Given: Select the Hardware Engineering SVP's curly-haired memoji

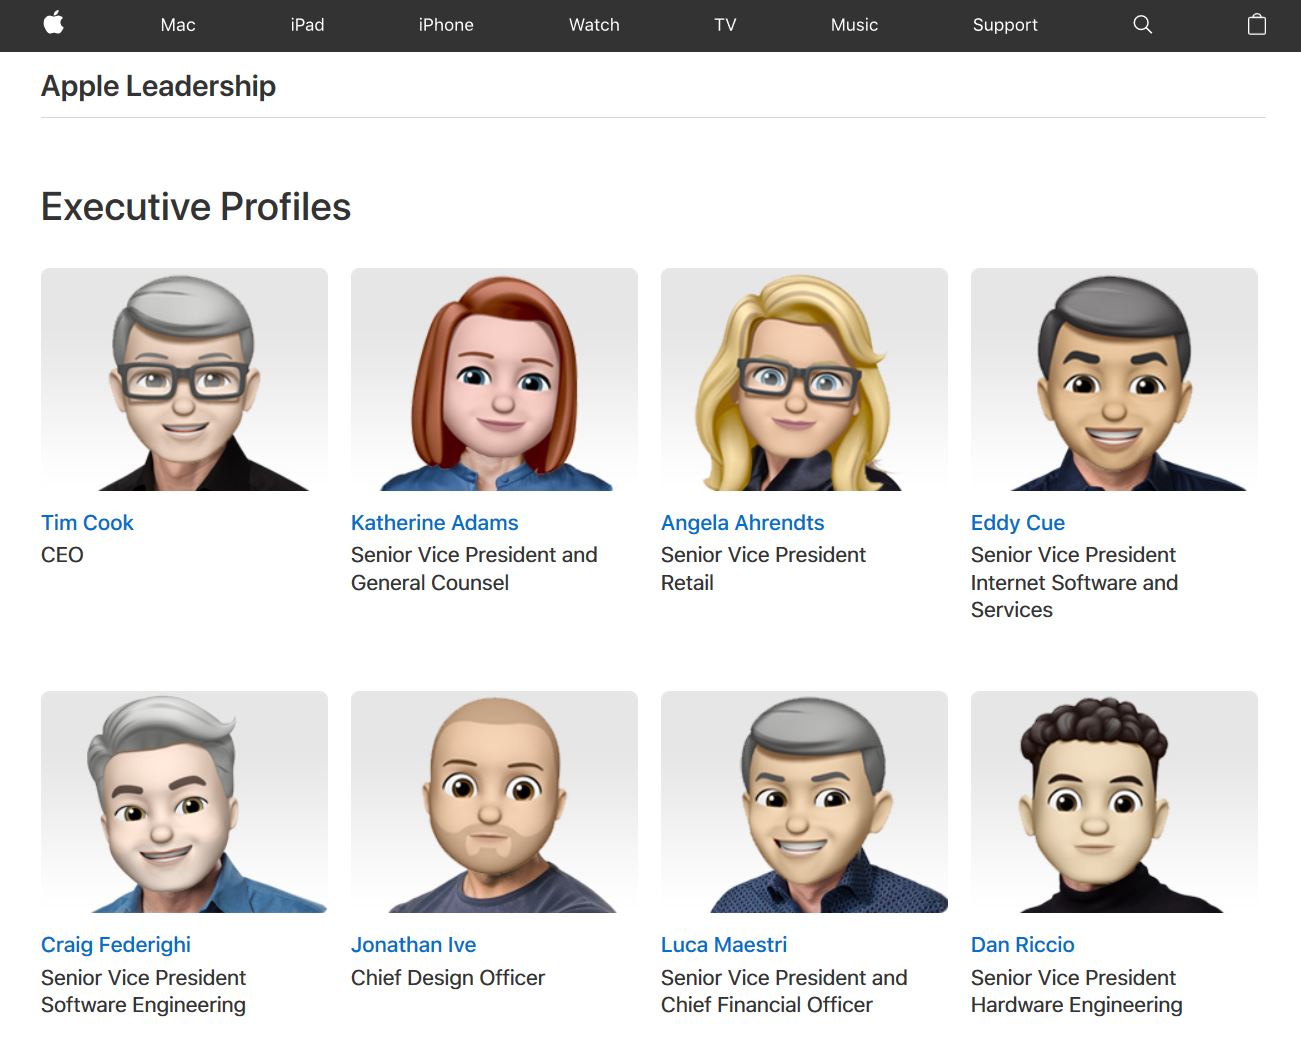Looking at the screenshot, I should click(1114, 802).
